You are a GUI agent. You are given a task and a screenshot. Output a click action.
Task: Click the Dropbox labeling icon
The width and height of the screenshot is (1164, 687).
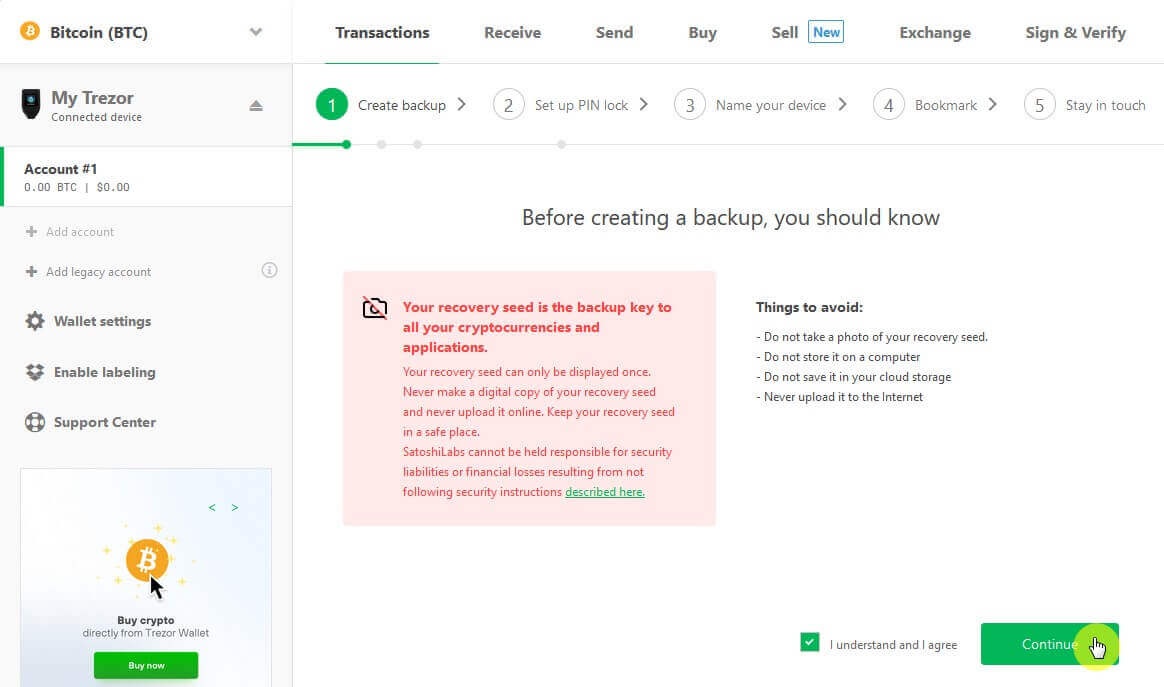[35, 372]
